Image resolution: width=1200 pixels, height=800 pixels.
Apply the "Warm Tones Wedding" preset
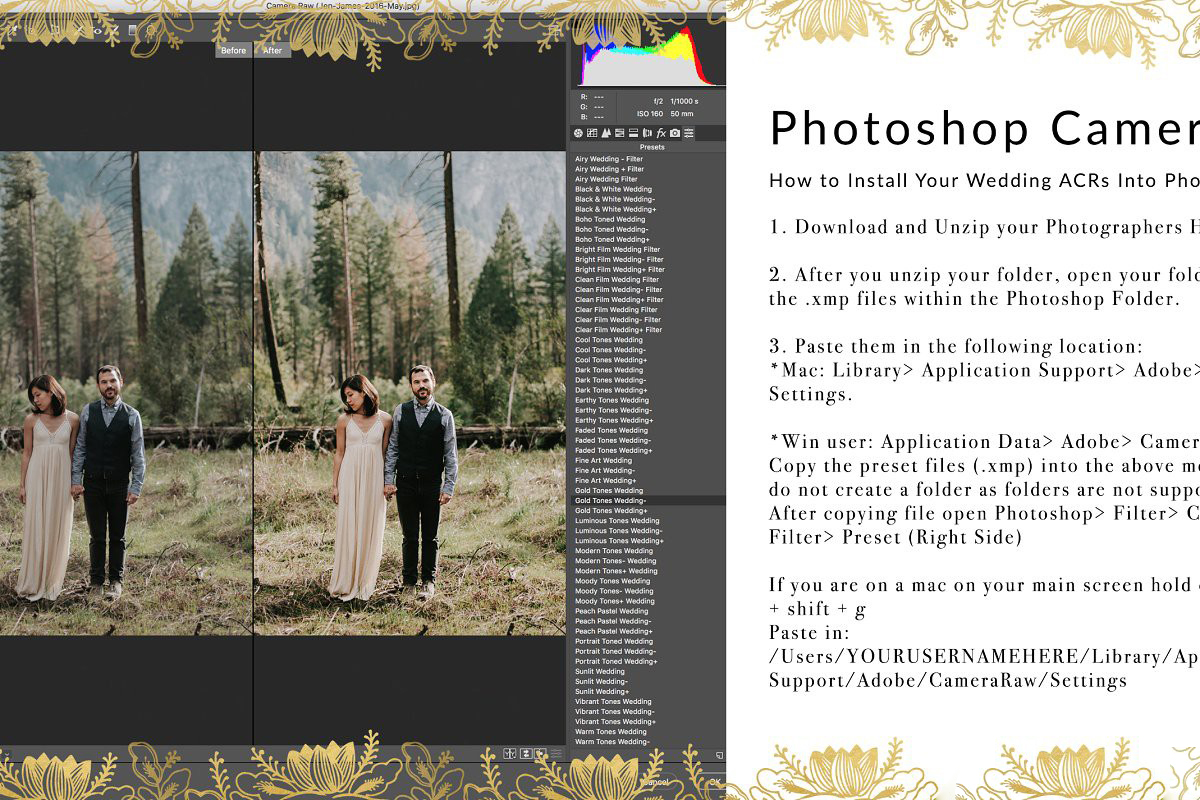pos(610,731)
